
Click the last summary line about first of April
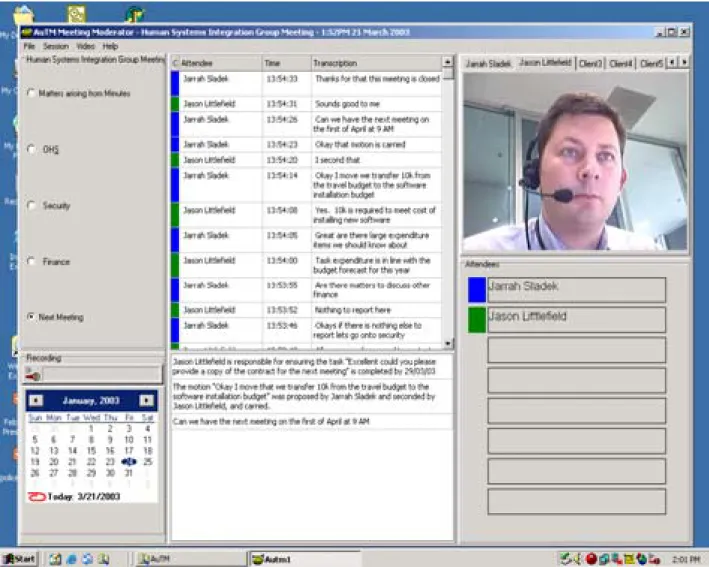[311, 421]
